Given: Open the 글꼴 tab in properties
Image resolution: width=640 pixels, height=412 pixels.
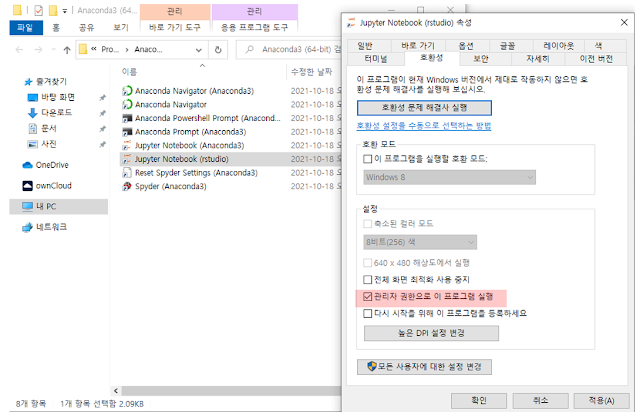Looking at the screenshot, I should [x=507, y=46].
